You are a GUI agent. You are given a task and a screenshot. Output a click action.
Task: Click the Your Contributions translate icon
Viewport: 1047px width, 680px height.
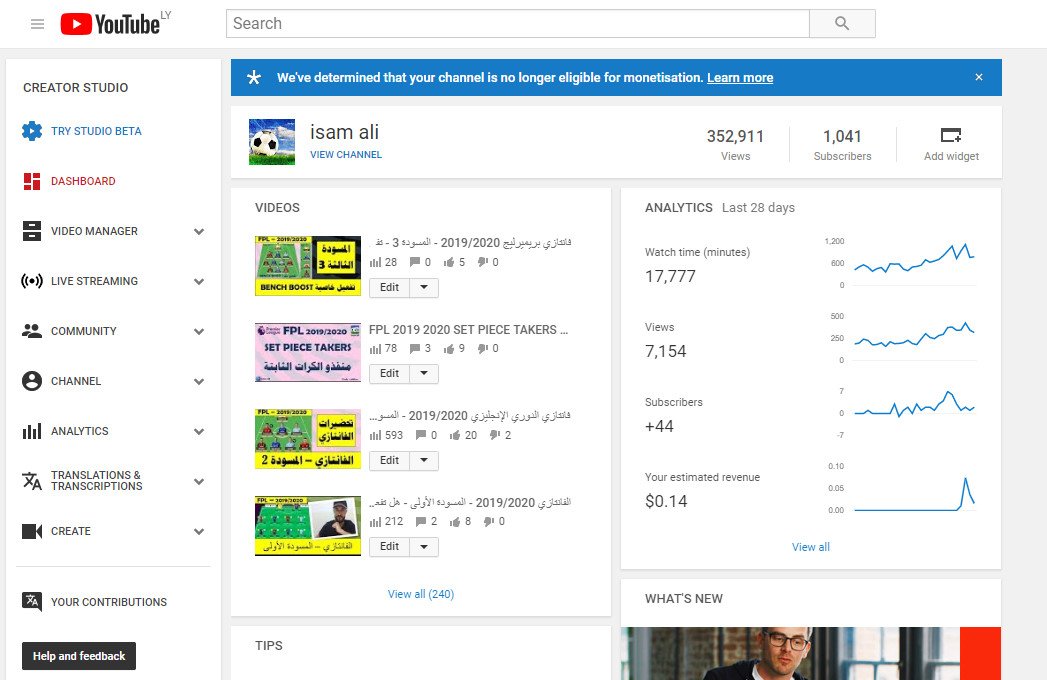click(31, 602)
